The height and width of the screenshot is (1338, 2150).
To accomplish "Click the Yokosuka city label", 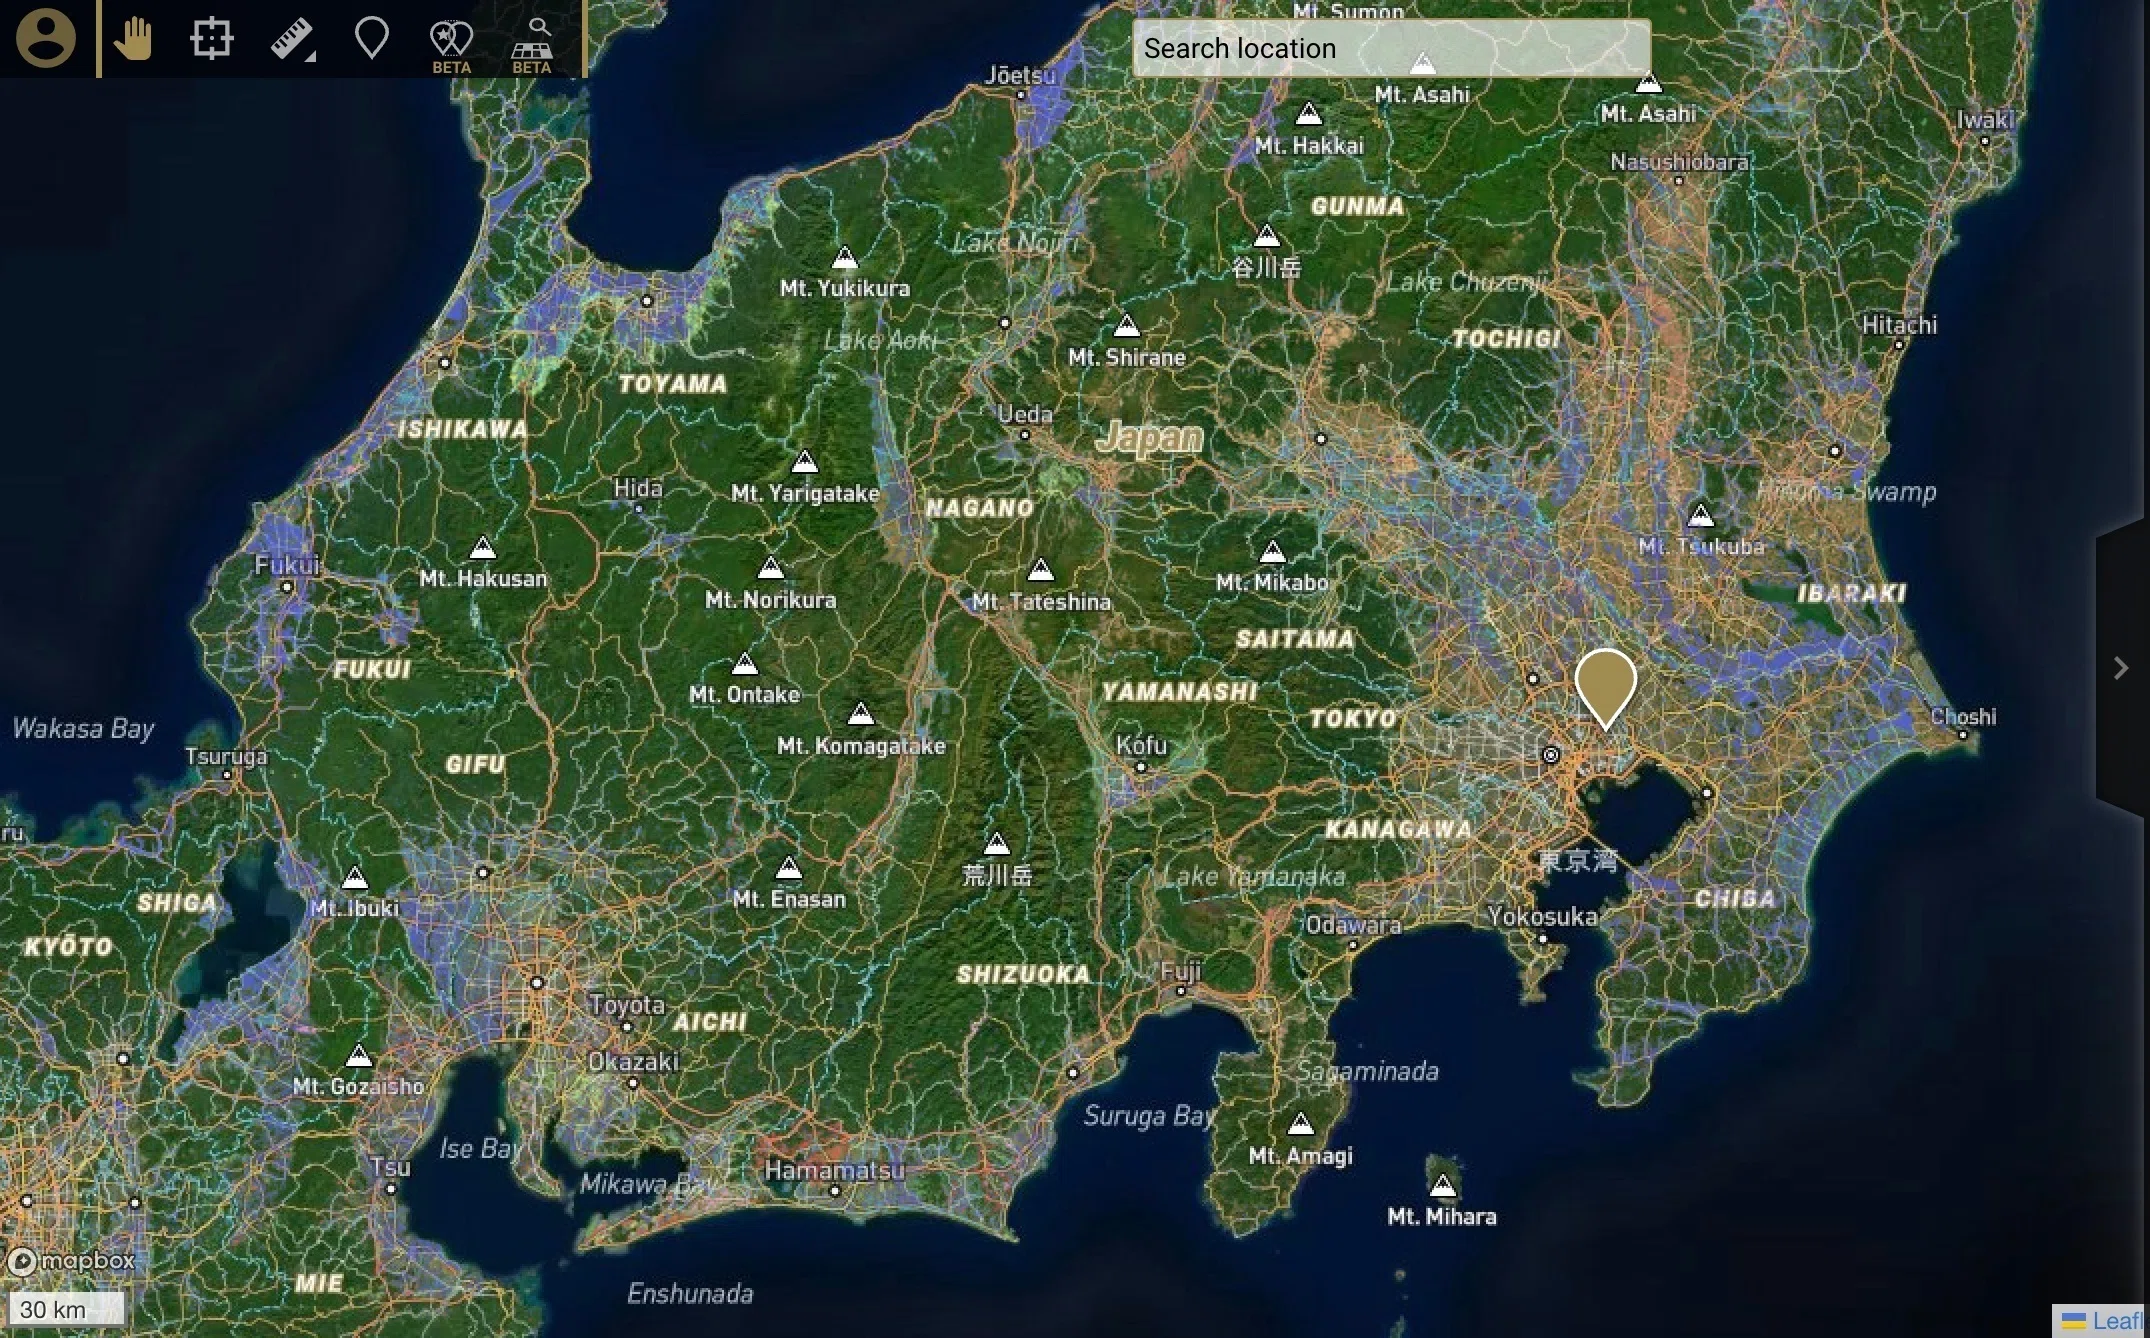I will coord(1542,916).
